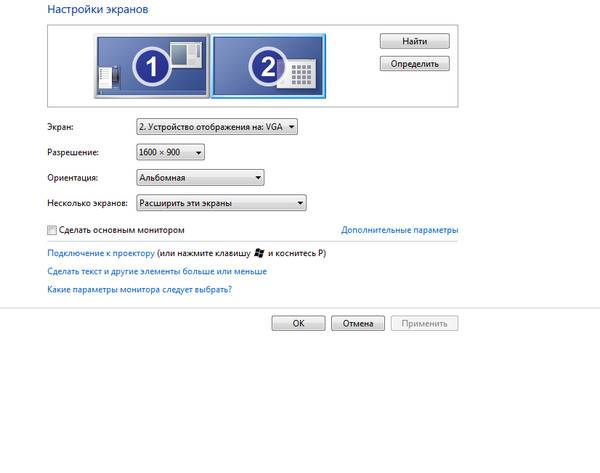Confirm with the OK button
The height and width of the screenshot is (473, 600).
point(298,323)
